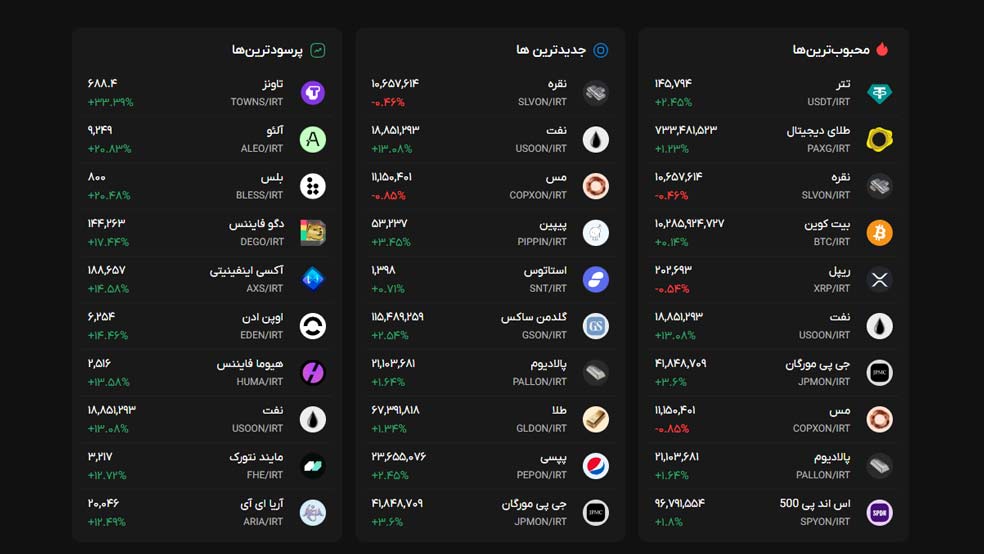The width and height of the screenshot is (984, 554).
Task: Select the BLESS/IRT dotted coin icon
Action: (x=313, y=186)
